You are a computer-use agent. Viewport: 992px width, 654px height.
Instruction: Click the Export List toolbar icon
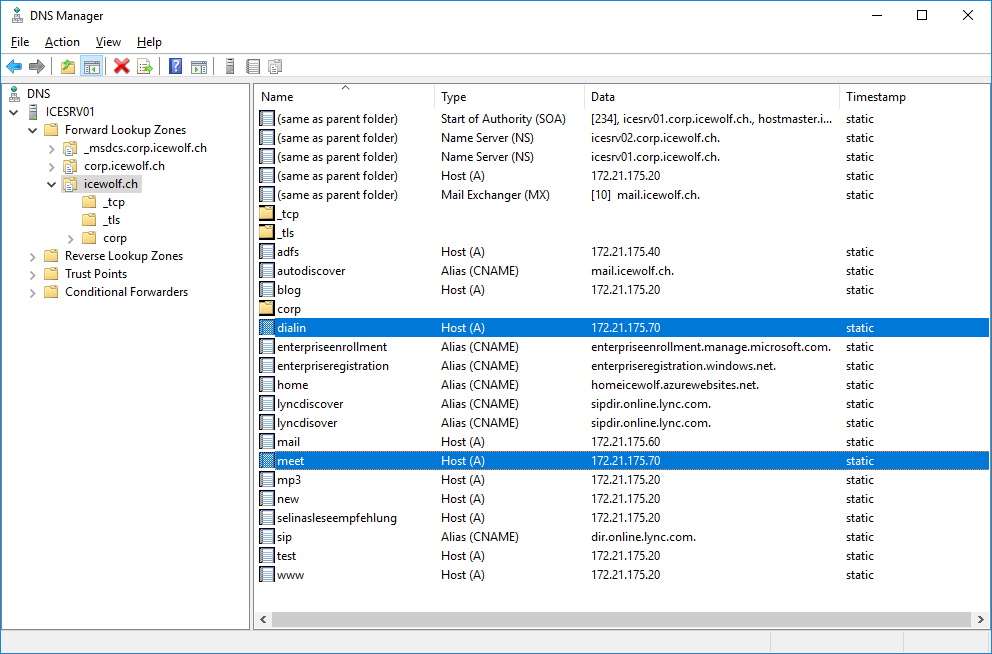[x=145, y=66]
